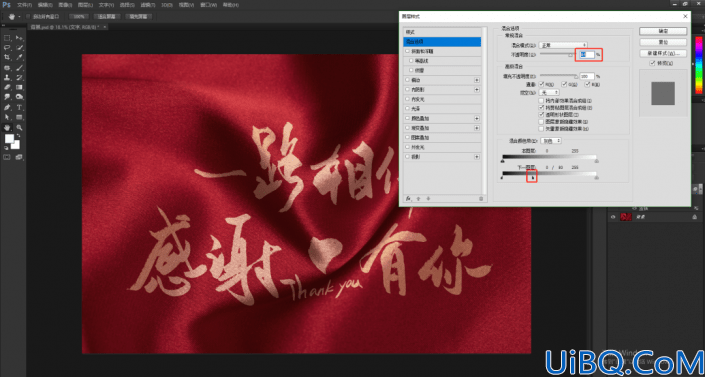Open the 滤镜(T) menu

148,5
